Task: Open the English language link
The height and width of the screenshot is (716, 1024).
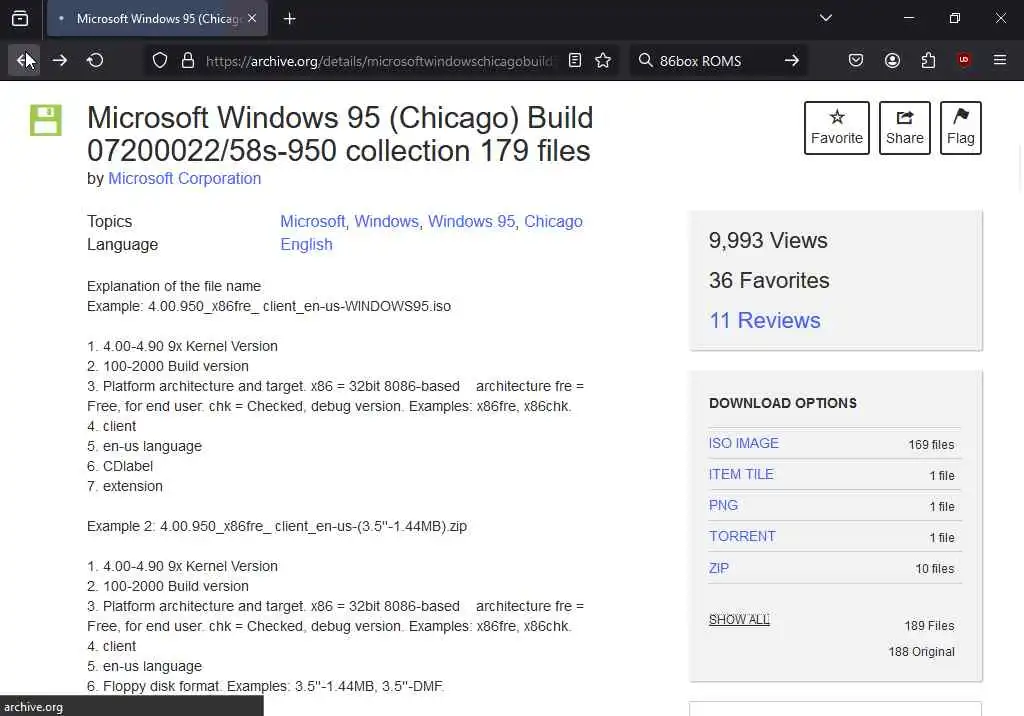Action: coord(306,244)
